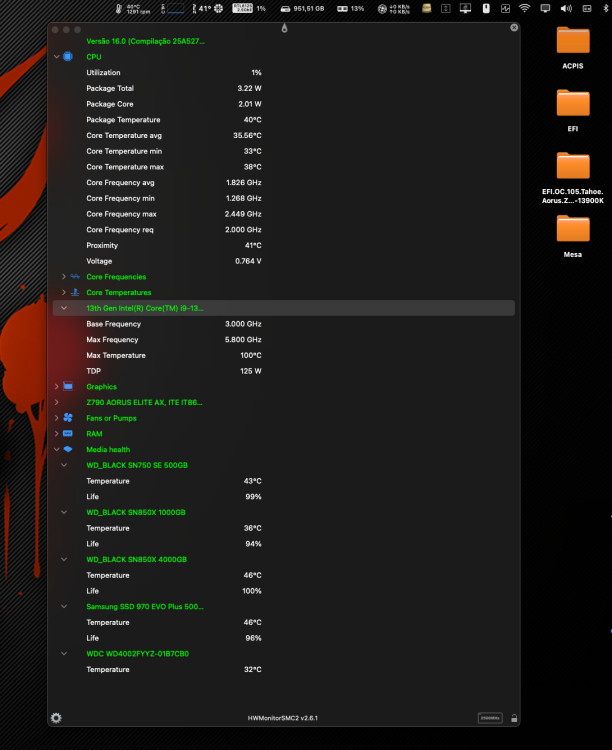Click the yellow chip menu bar icon
This screenshot has width=612, height=750.
coord(426,8)
